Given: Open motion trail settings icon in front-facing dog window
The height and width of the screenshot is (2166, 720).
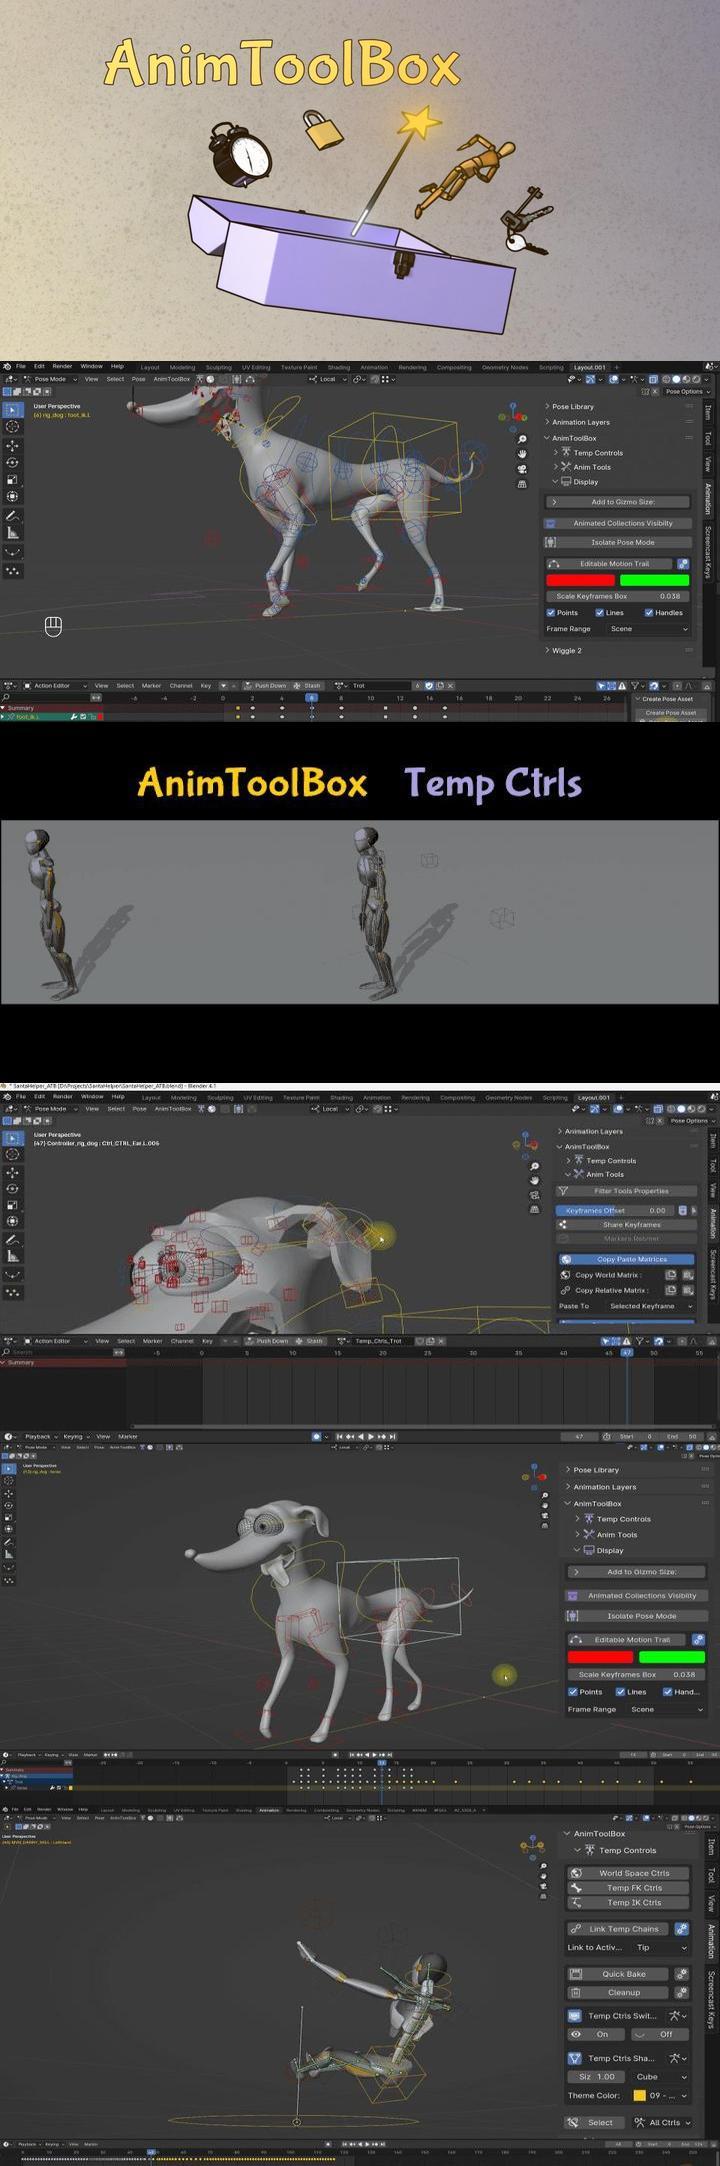Looking at the screenshot, I should (698, 1640).
